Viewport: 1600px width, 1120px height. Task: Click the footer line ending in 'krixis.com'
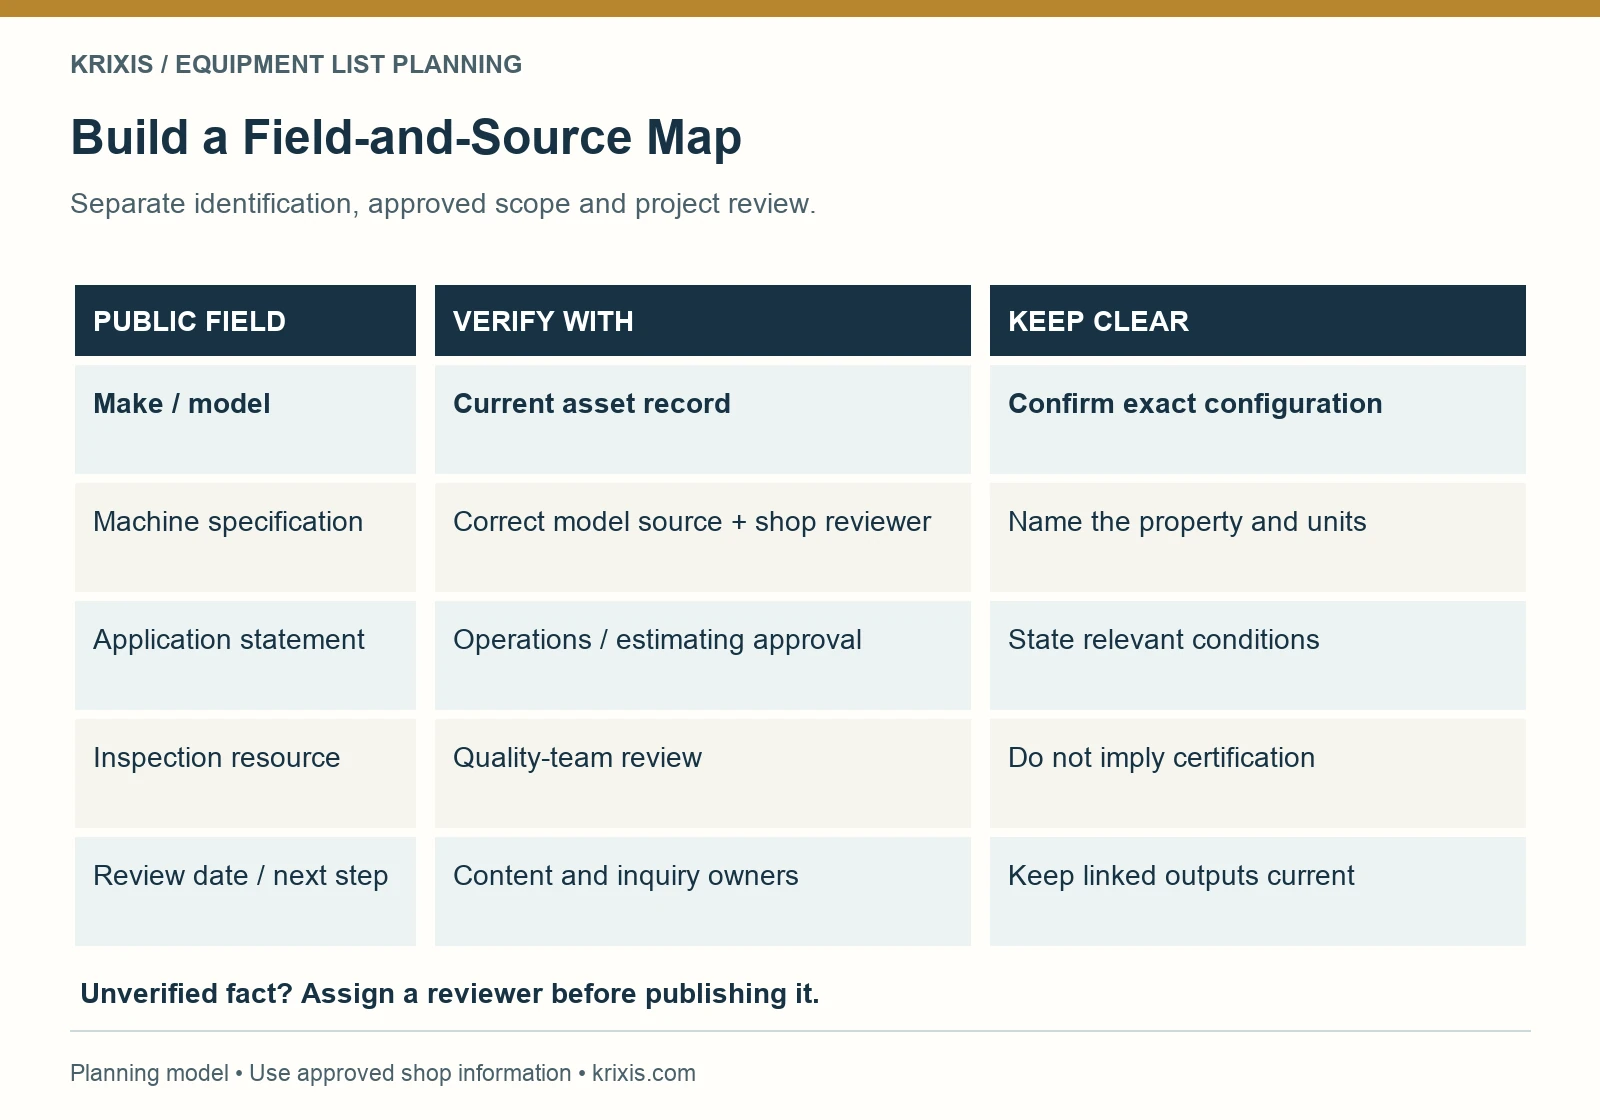tap(383, 1073)
